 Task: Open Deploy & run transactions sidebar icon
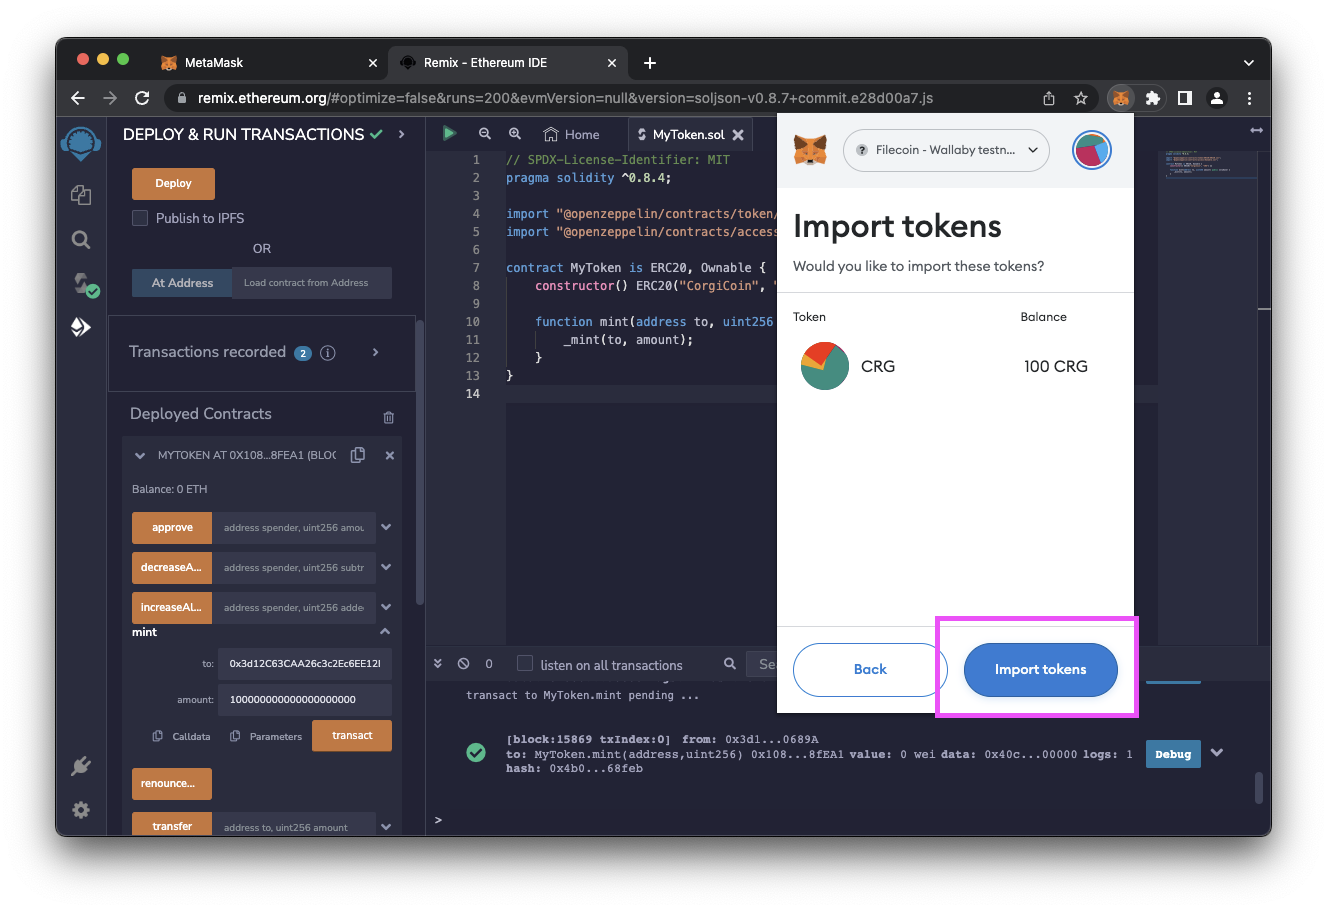[81, 327]
